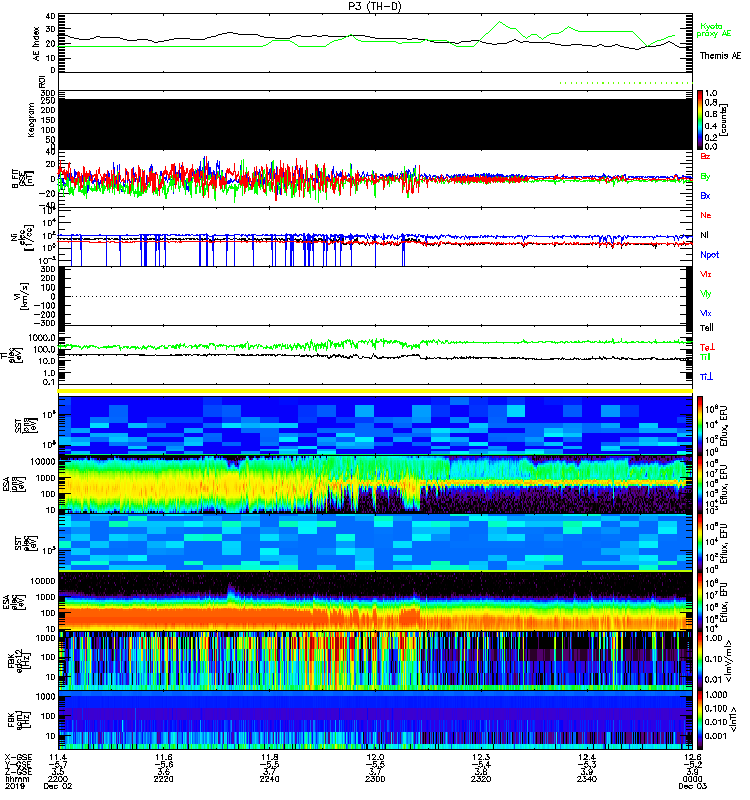Click the "2200" time axis label

(x=58, y=779)
